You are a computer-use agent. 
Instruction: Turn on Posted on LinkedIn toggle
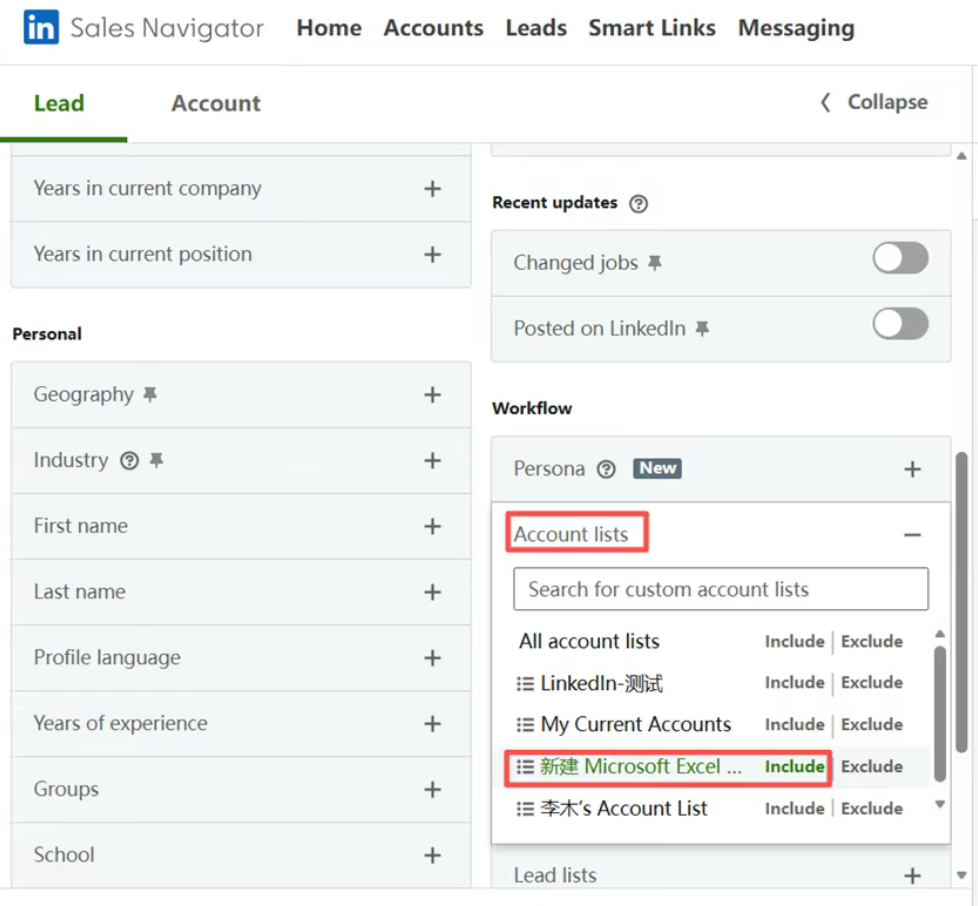pos(900,324)
